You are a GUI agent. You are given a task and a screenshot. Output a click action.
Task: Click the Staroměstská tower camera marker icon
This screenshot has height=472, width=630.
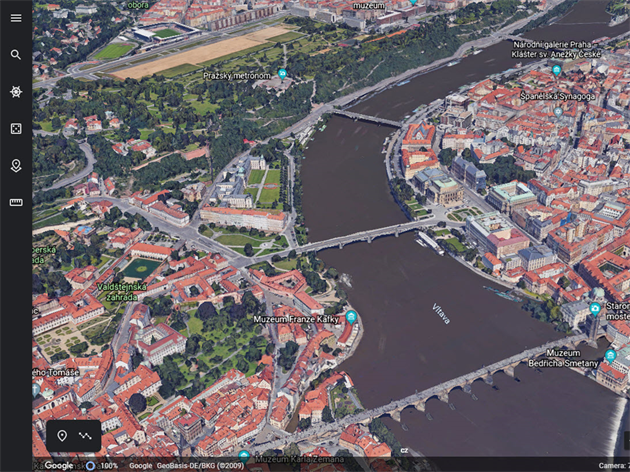tap(595, 309)
